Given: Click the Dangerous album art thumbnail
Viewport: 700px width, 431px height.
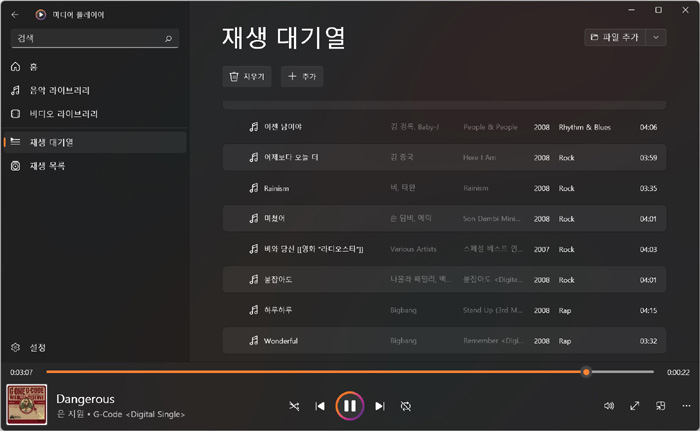Looking at the screenshot, I should tap(27, 405).
